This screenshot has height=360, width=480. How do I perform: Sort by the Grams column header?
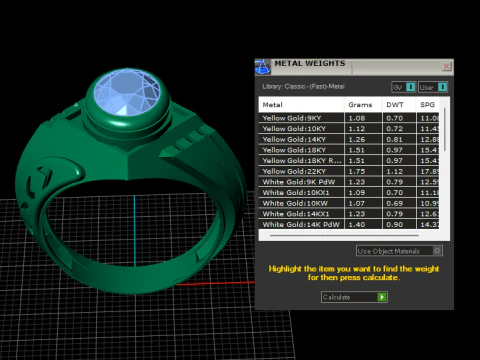point(363,105)
